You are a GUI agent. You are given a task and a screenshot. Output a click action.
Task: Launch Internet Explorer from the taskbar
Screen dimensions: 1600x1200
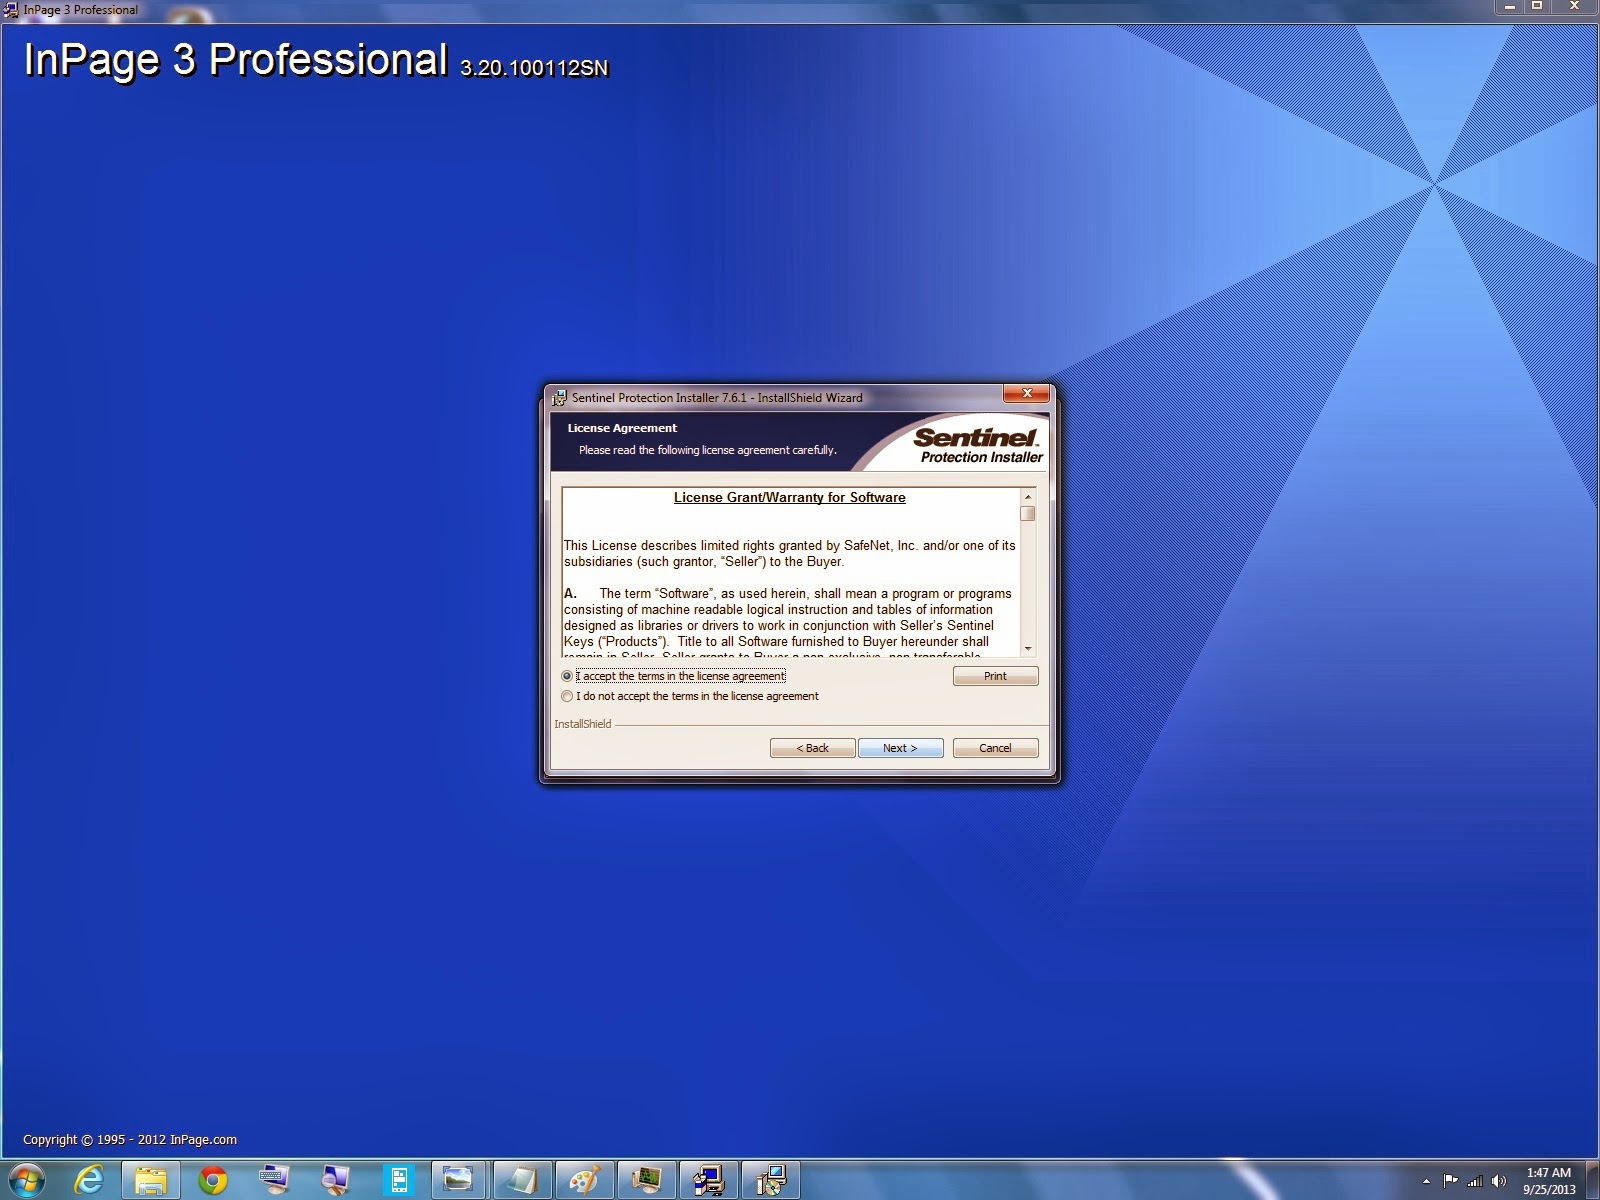tap(89, 1180)
